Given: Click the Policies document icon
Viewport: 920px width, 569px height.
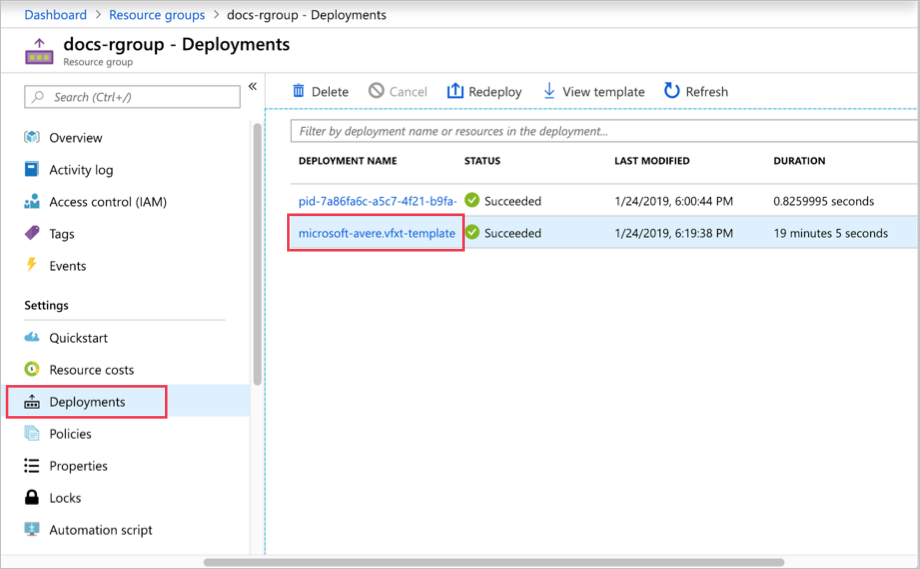Looking at the screenshot, I should coord(32,433).
